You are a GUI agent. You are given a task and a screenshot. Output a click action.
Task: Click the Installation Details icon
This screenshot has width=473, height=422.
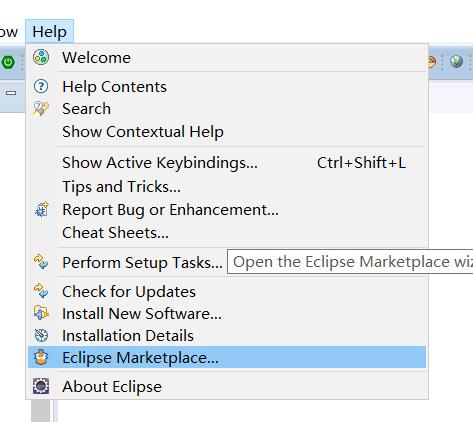point(41,335)
